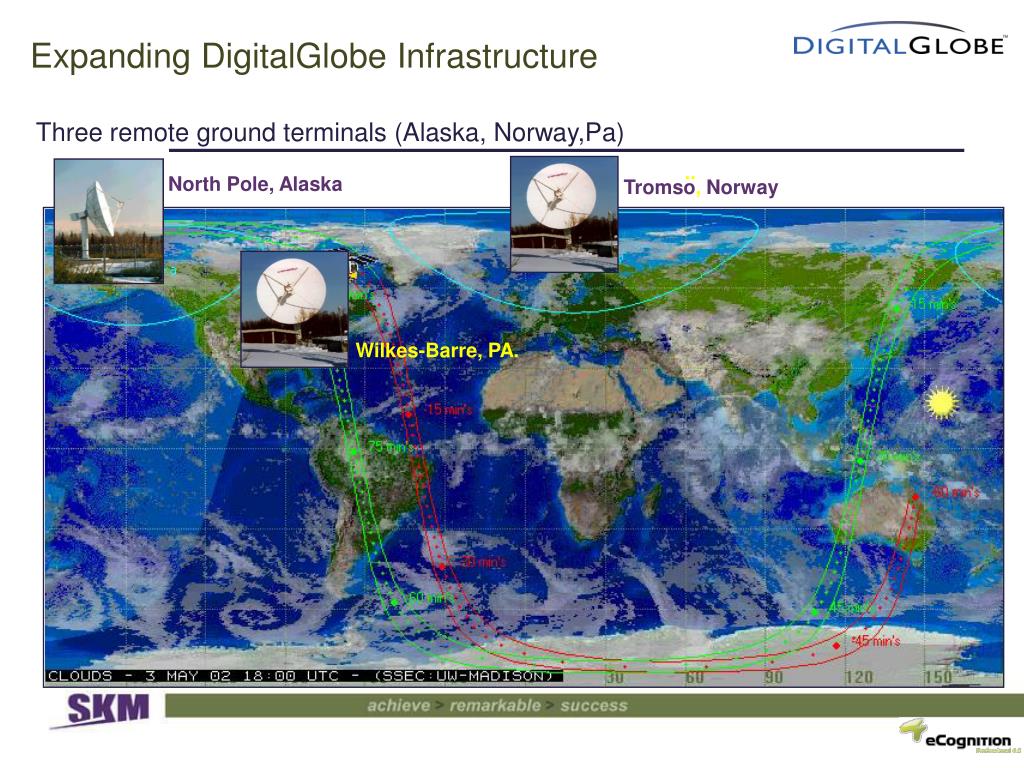This screenshot has height=768, width=1024.
Task: Click the '30' longitude label
Action: pyautogui.click(x=615, y=677)
